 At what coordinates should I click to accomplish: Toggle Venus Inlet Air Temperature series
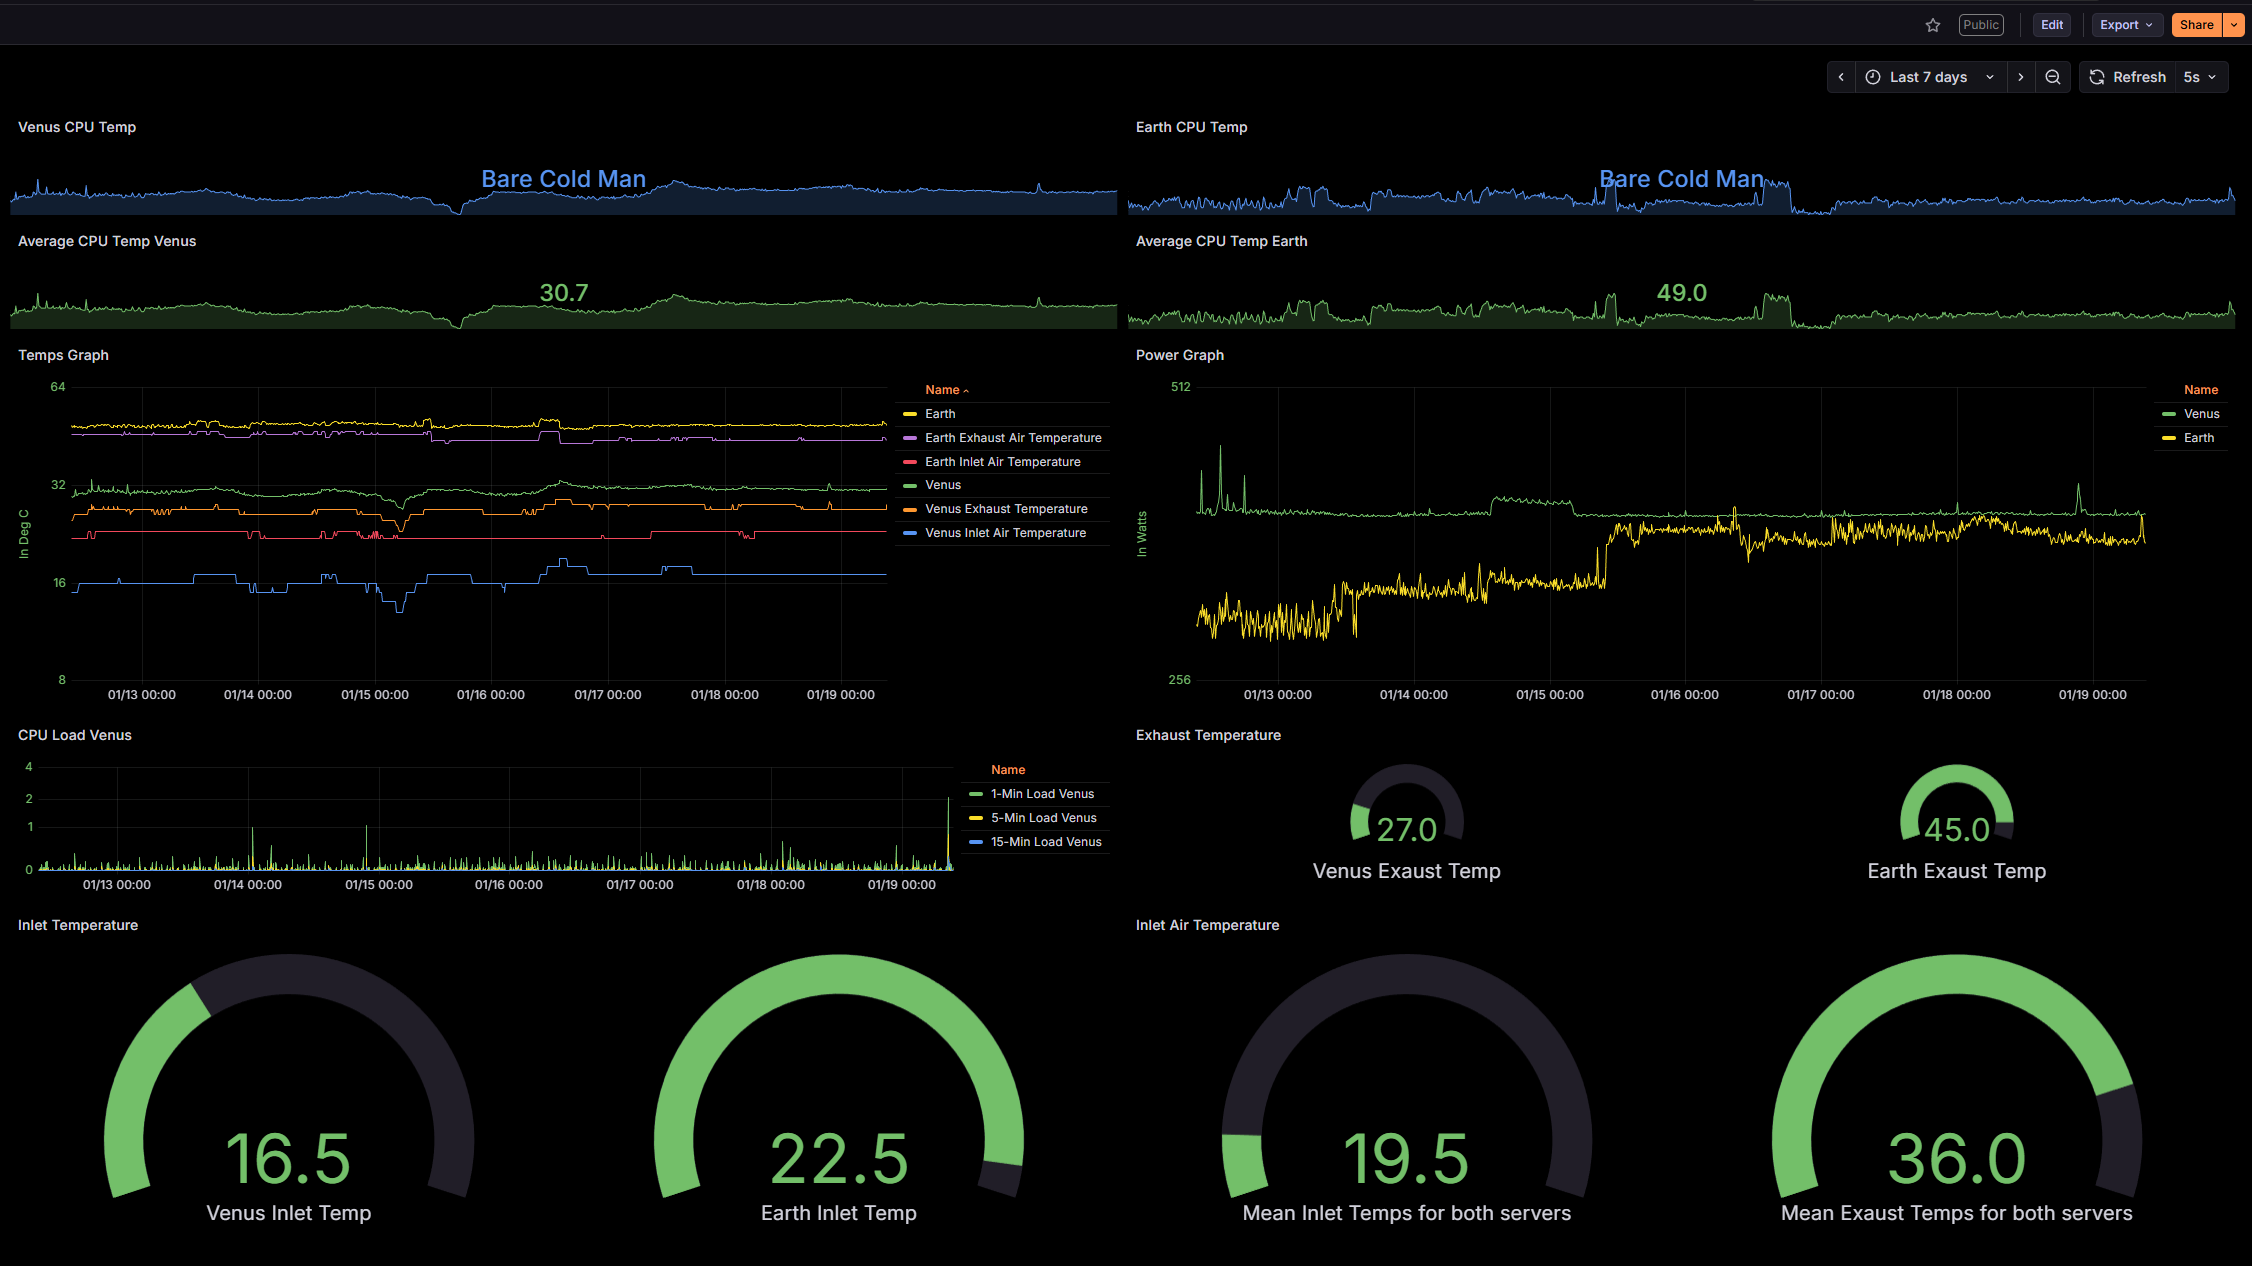994,533
